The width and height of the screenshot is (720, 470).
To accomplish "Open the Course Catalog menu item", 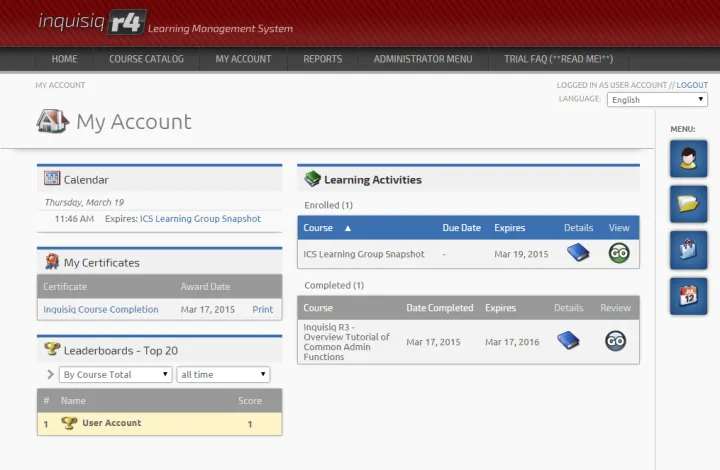I will 146,59.
